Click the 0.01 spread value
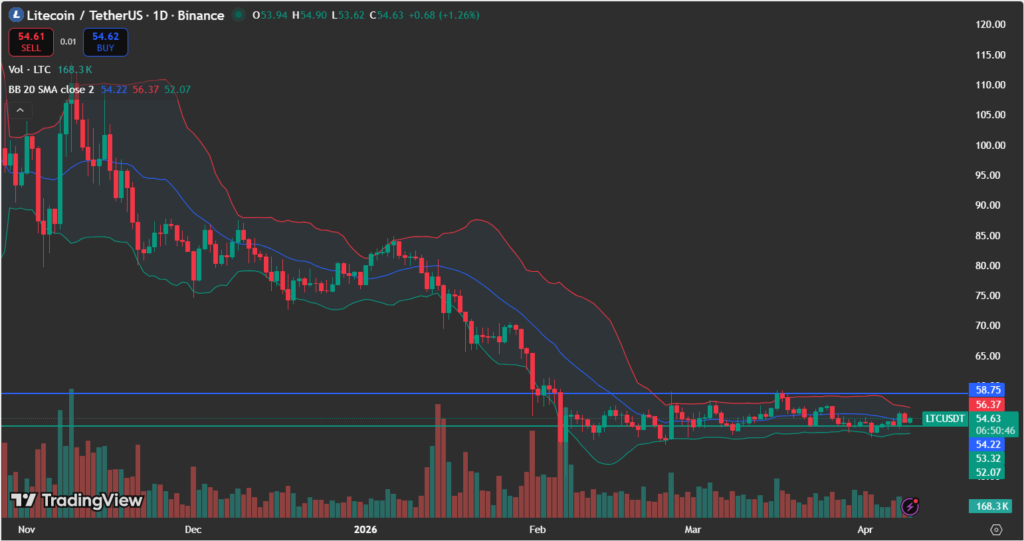This screenshot has width=1024, height=541. click(68, 42)
